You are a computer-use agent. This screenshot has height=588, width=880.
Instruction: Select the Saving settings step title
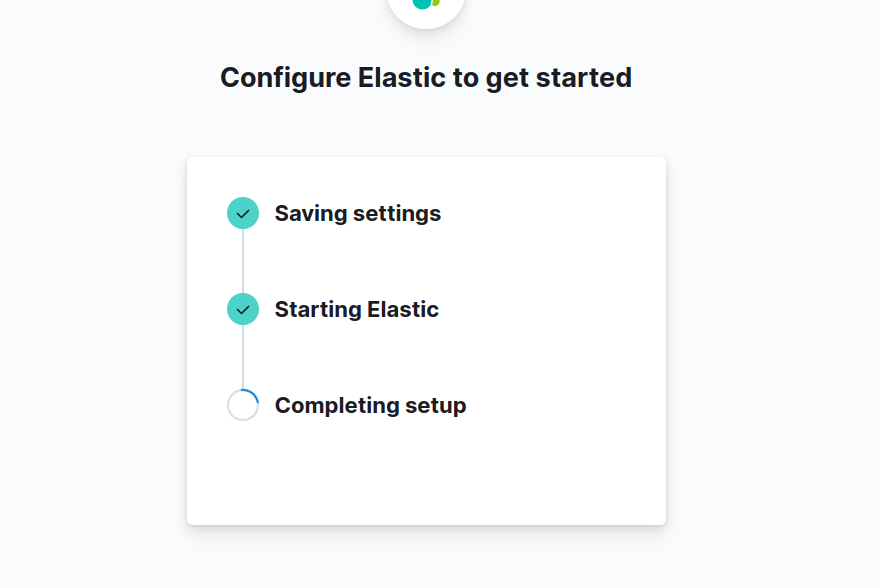pos(357,213)
